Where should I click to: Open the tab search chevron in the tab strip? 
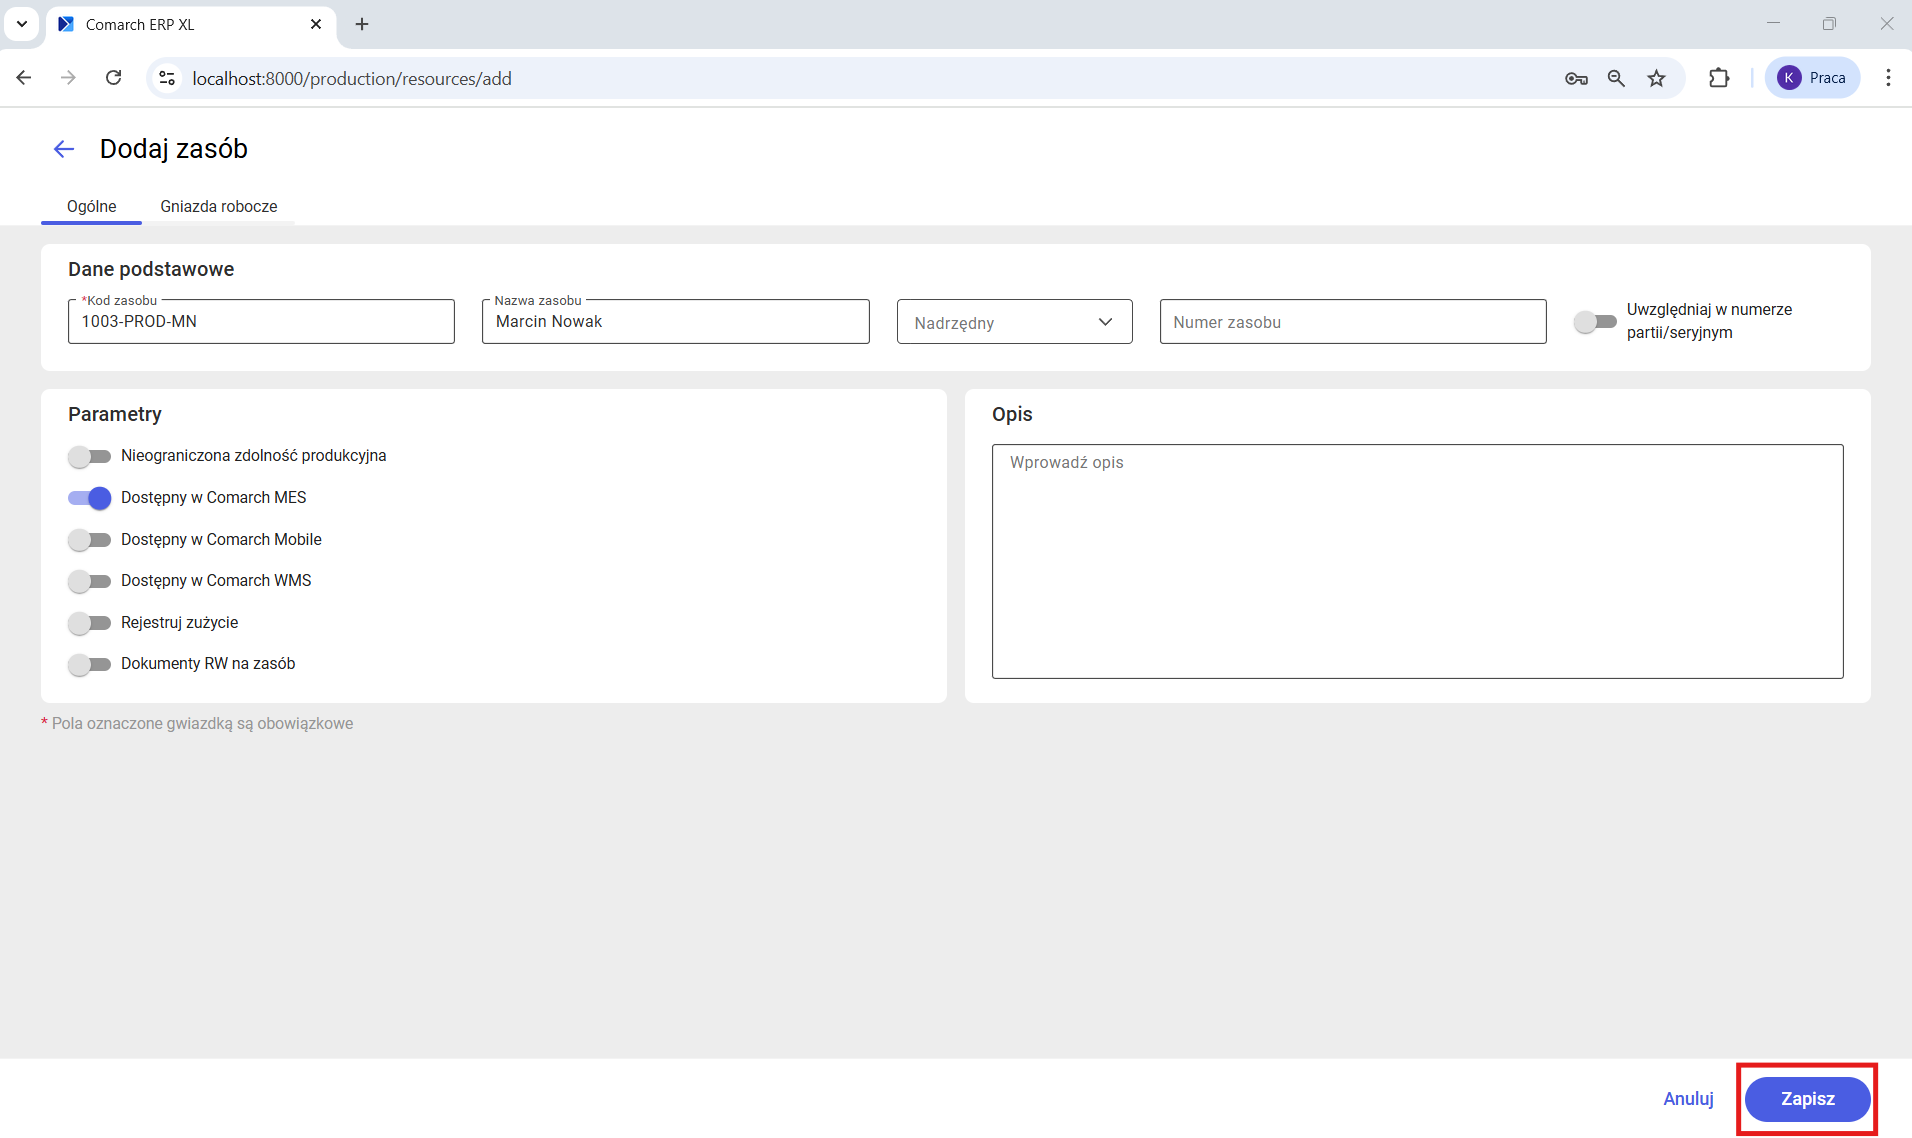pyautogui.click(x=22, y=24)
